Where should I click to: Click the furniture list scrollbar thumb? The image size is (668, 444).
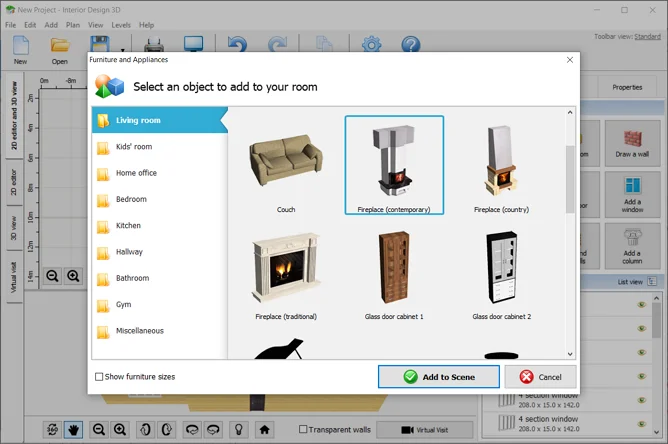(x=570, y=179)
